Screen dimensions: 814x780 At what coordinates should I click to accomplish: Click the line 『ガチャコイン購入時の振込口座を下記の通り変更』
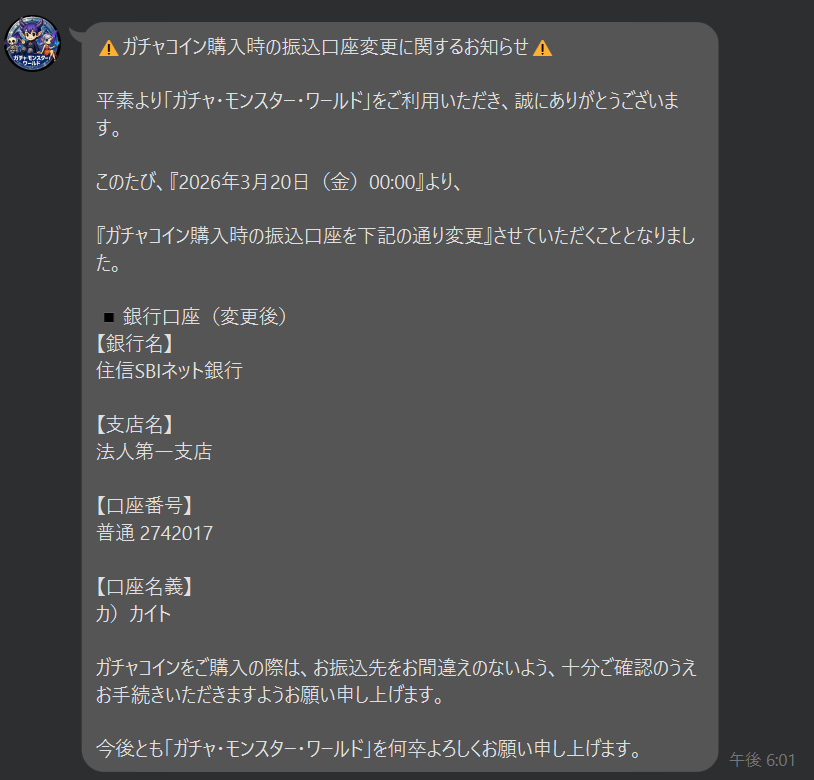[x=294, y=236]
